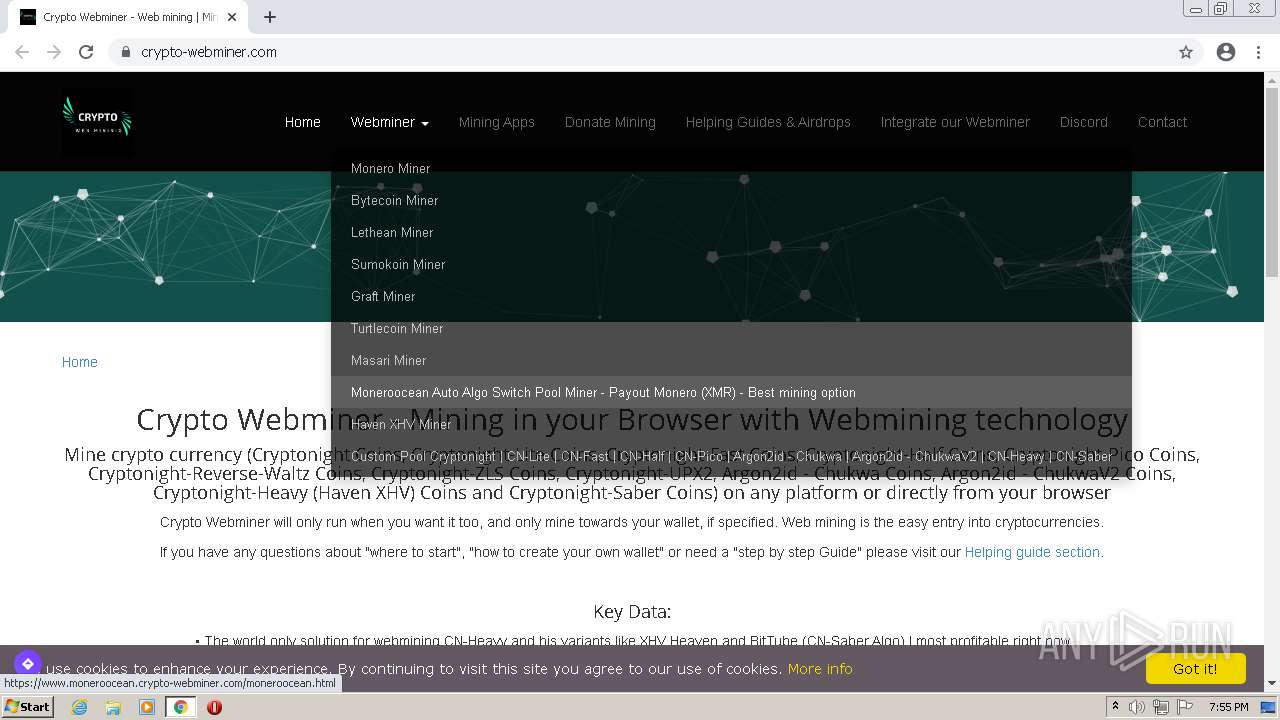Open More info about cookies
This screenshot has width=1280, height=720.
[820, 669]
